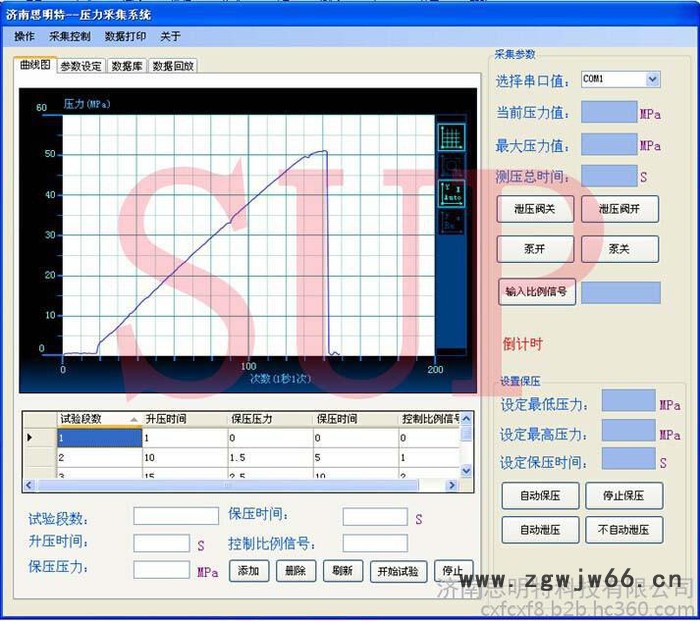Open the COM1 serial port dropdown
700x621 pixels.
(652, 79)
